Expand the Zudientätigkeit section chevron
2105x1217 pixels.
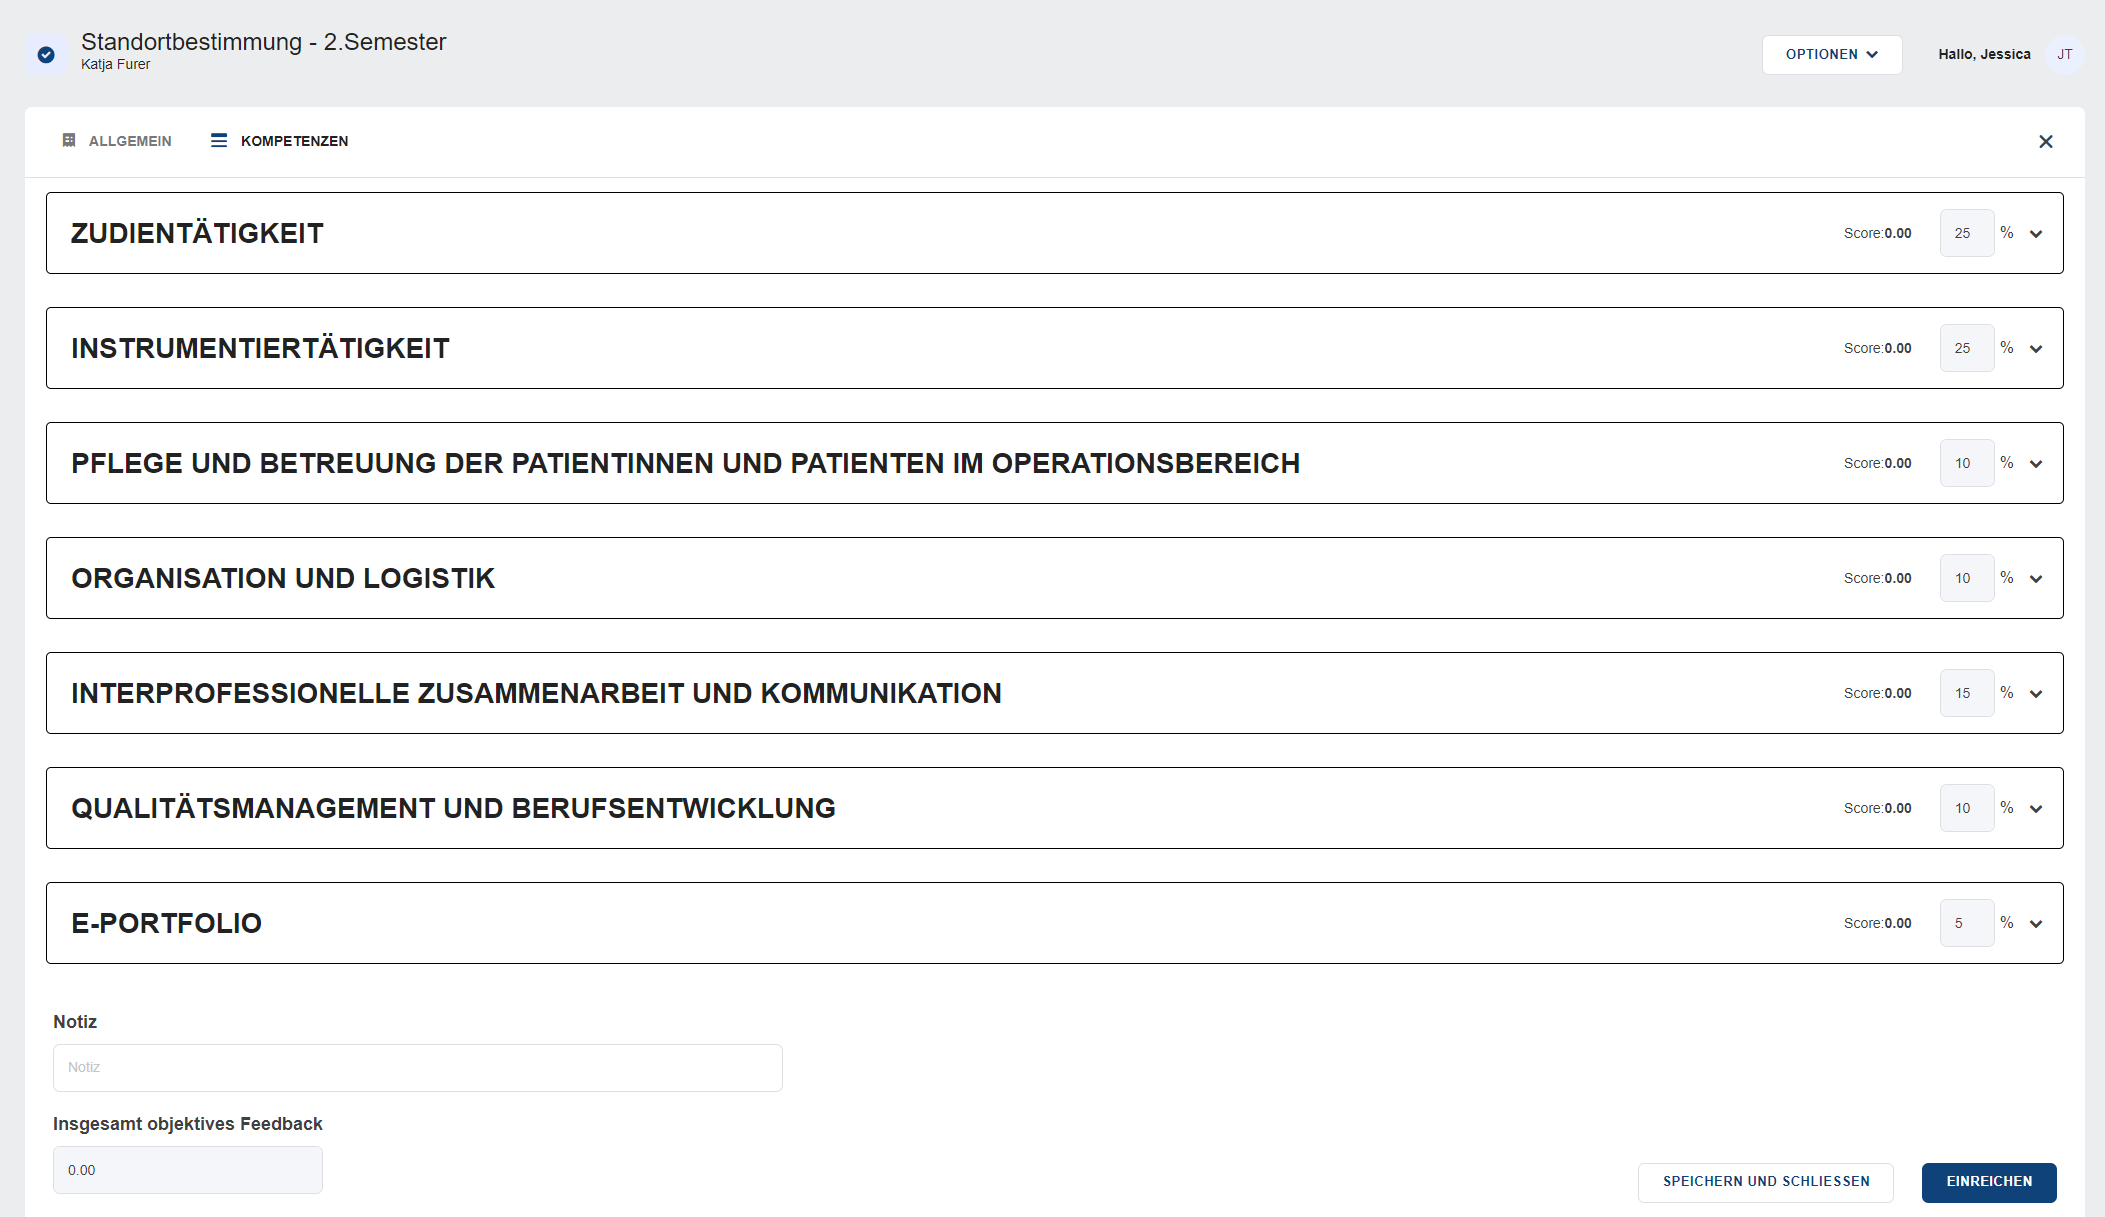pos(2036,234)
